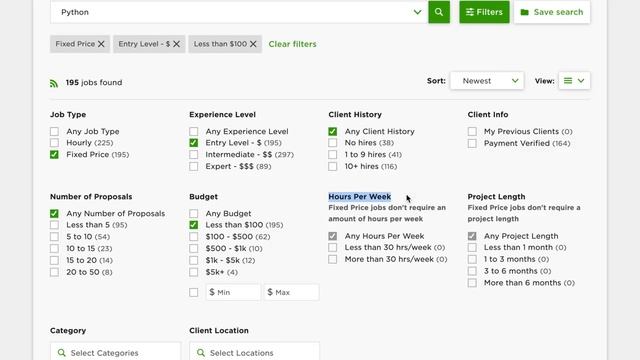
Task: Click the Python search text field
Action: click(x=239, y=12)
